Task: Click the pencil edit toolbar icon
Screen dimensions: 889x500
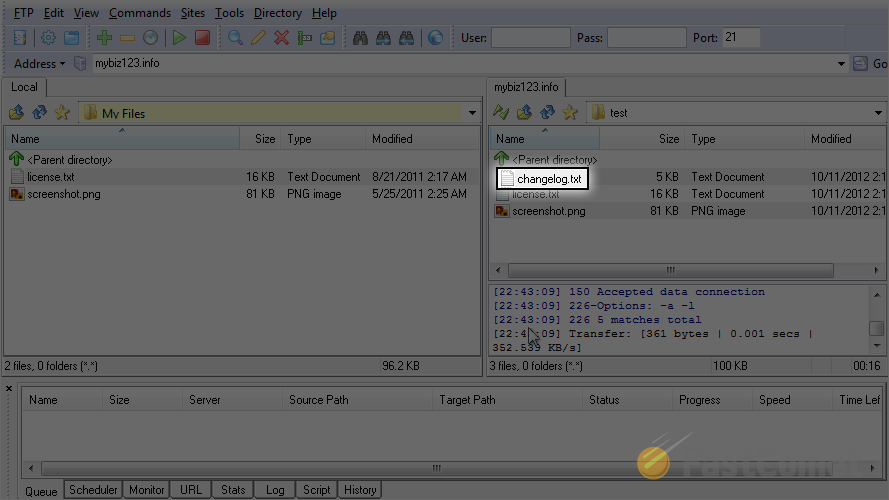Action: (x=258, y=38)
